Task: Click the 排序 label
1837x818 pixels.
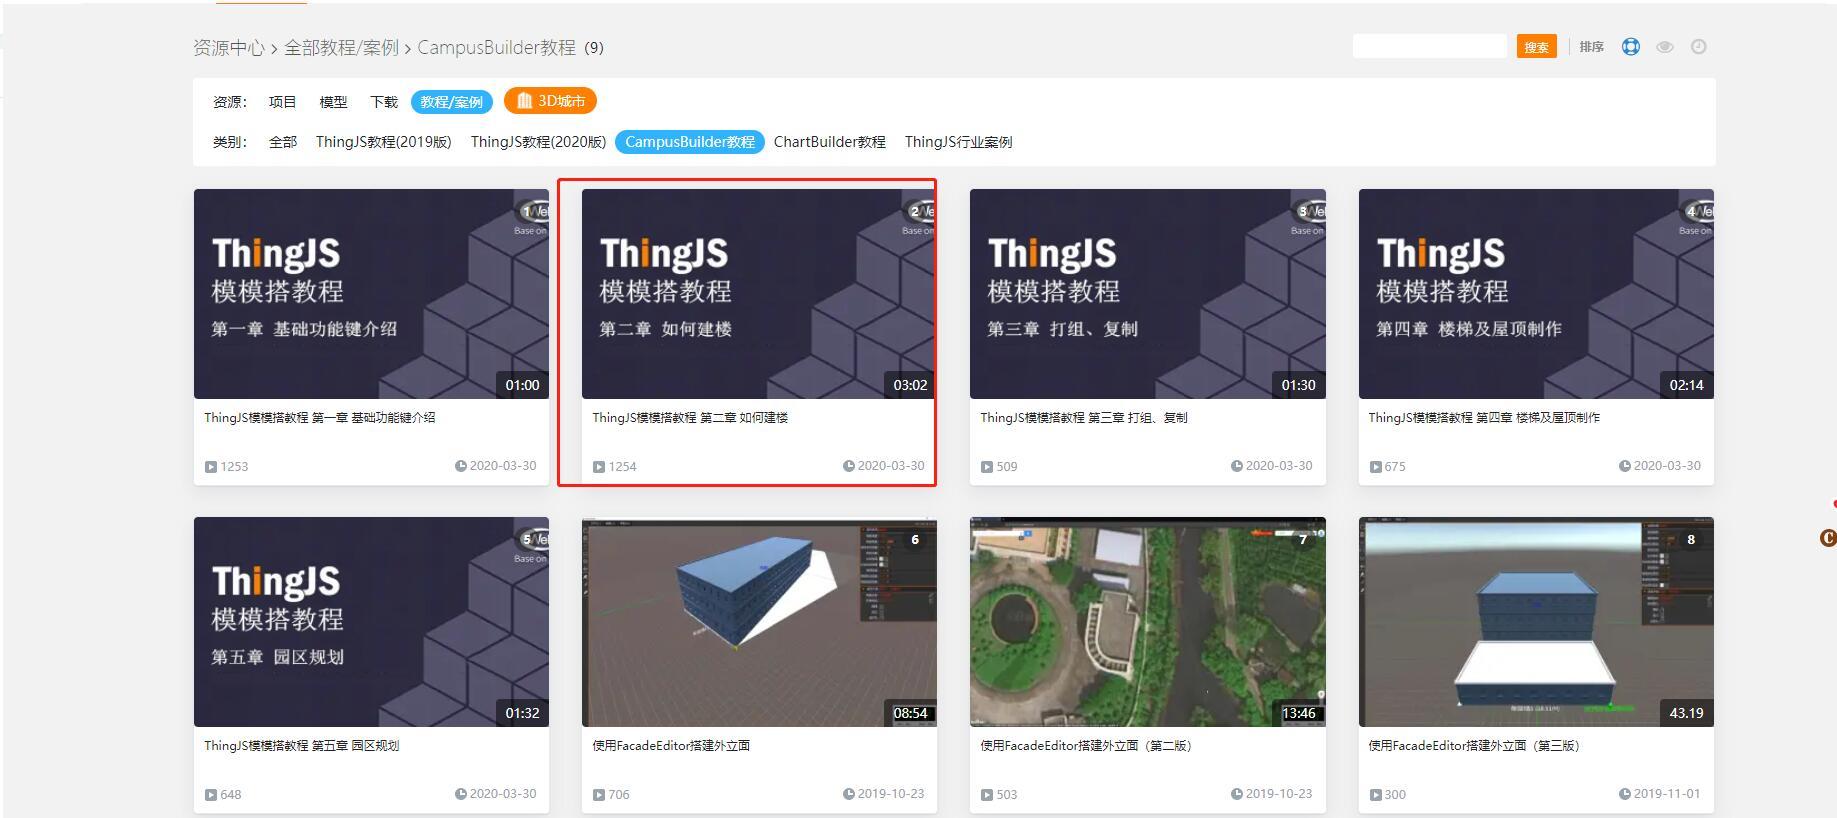Action: [1592, 47]
